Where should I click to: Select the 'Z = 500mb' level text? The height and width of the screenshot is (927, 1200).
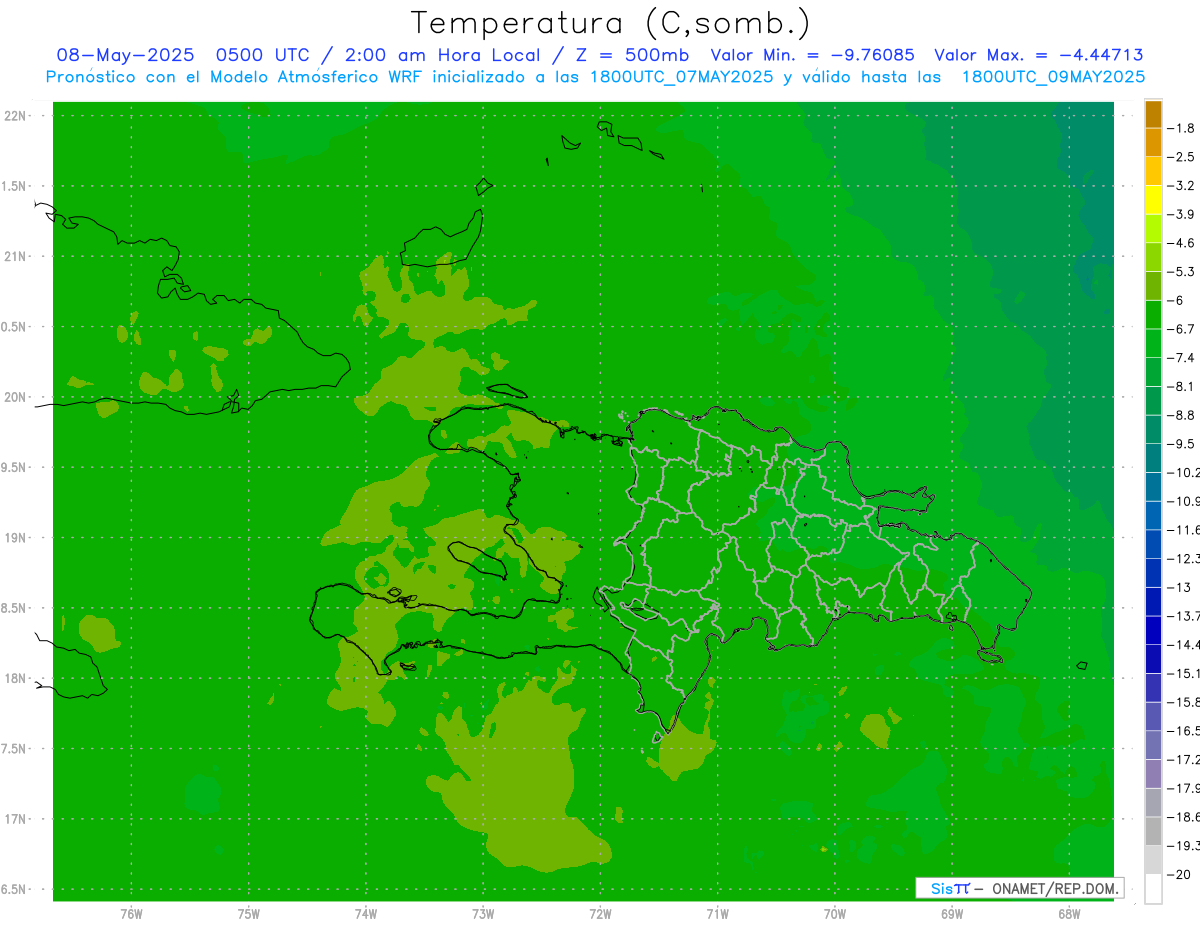click(x=631, y=55)
